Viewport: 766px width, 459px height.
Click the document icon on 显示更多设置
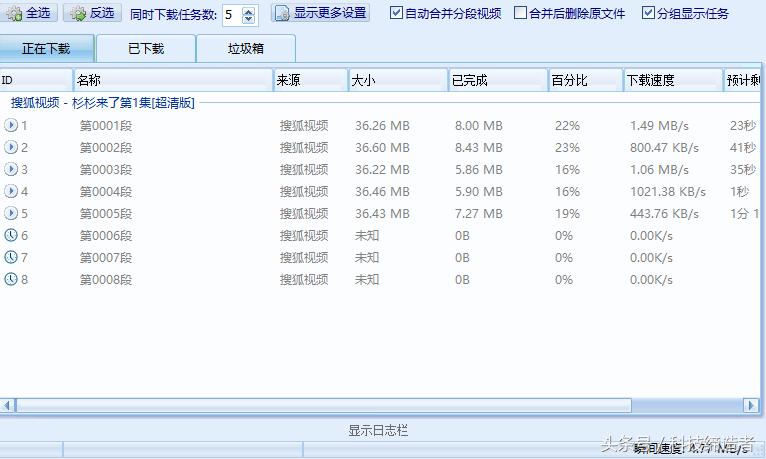pyautogui.click(x=282, y=13)
